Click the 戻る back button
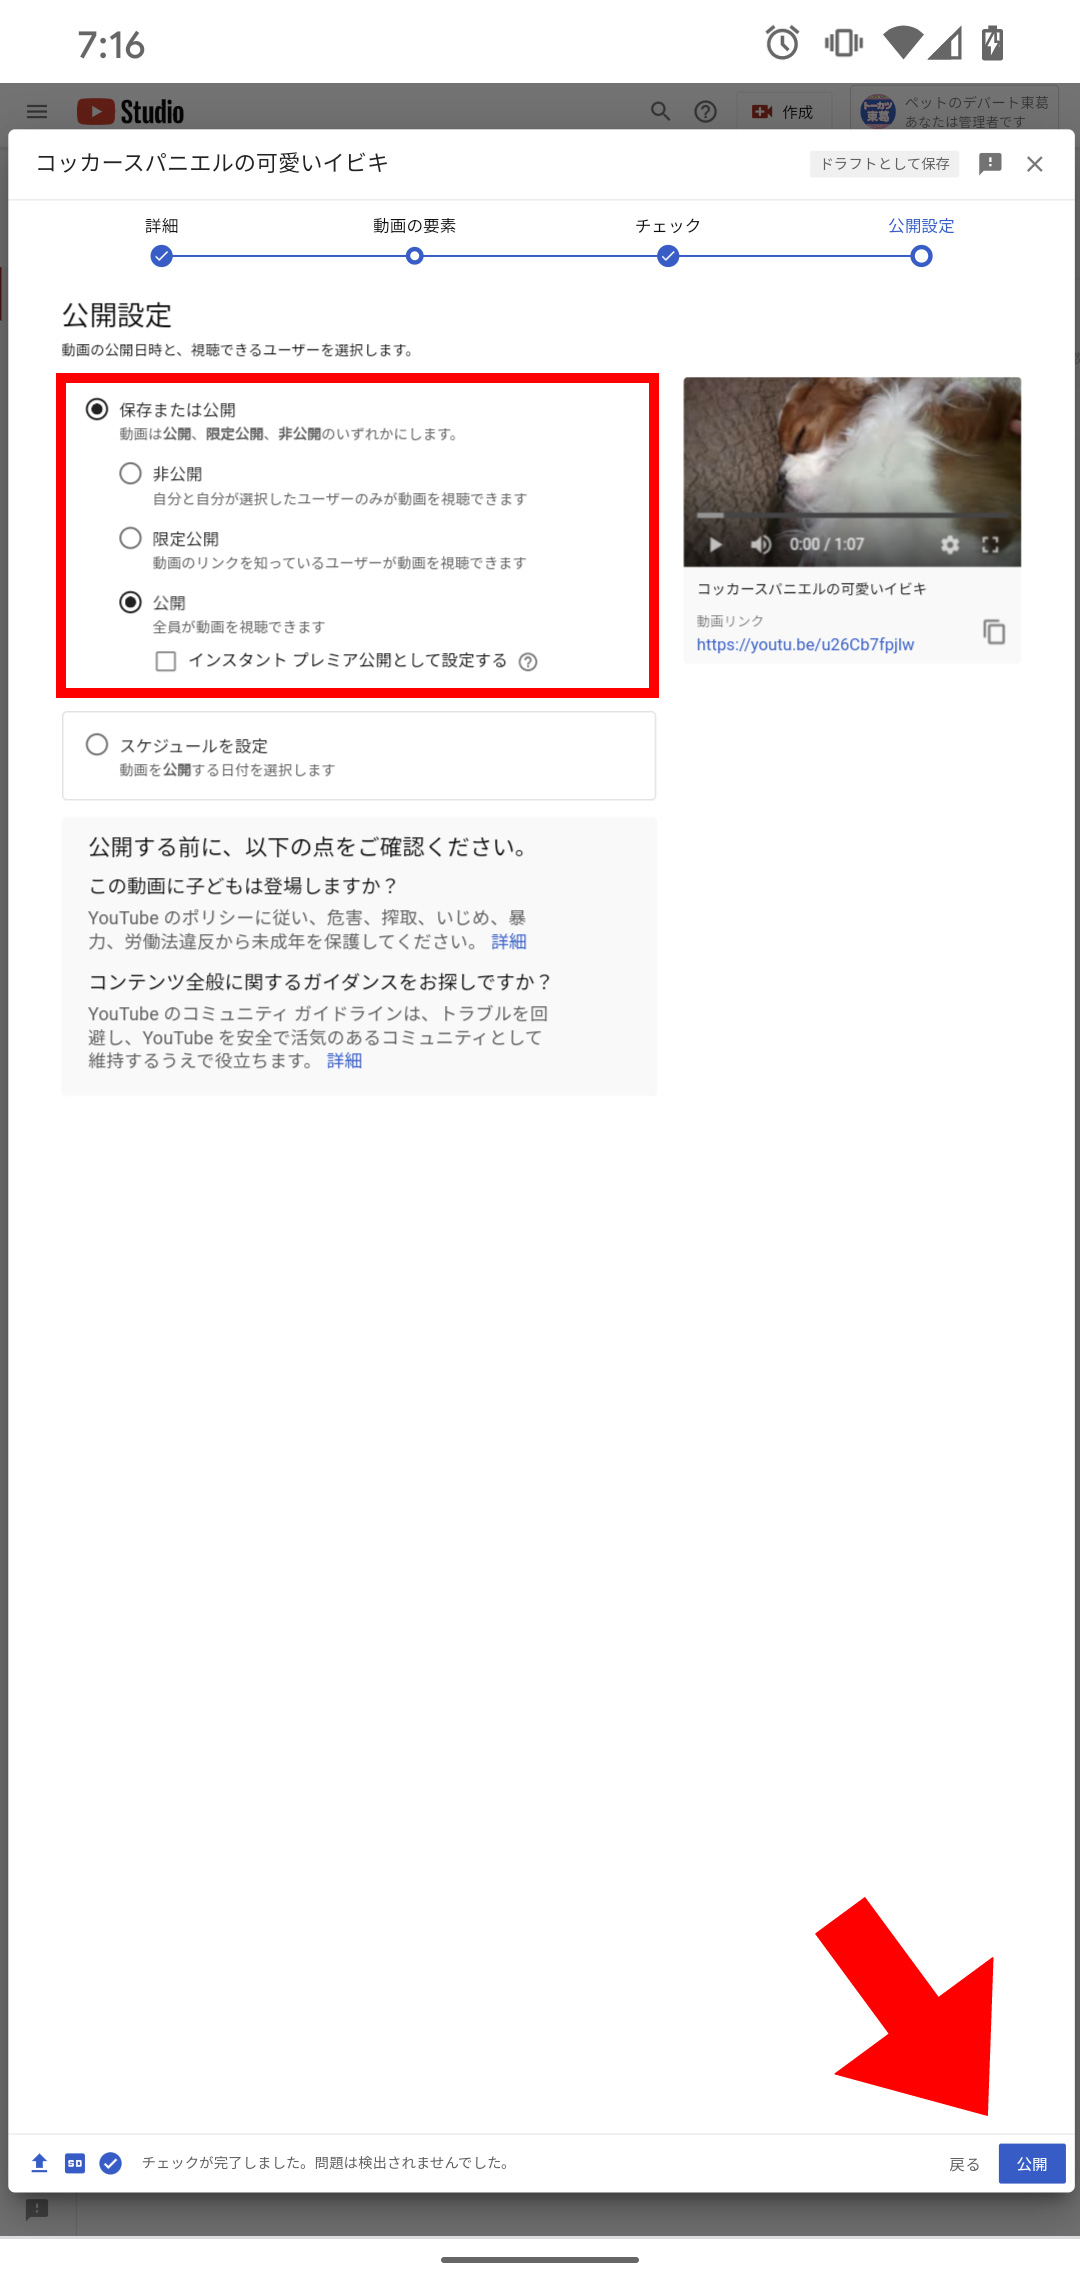This screenshot has width=1080, height=2280. click(964, 2164)
